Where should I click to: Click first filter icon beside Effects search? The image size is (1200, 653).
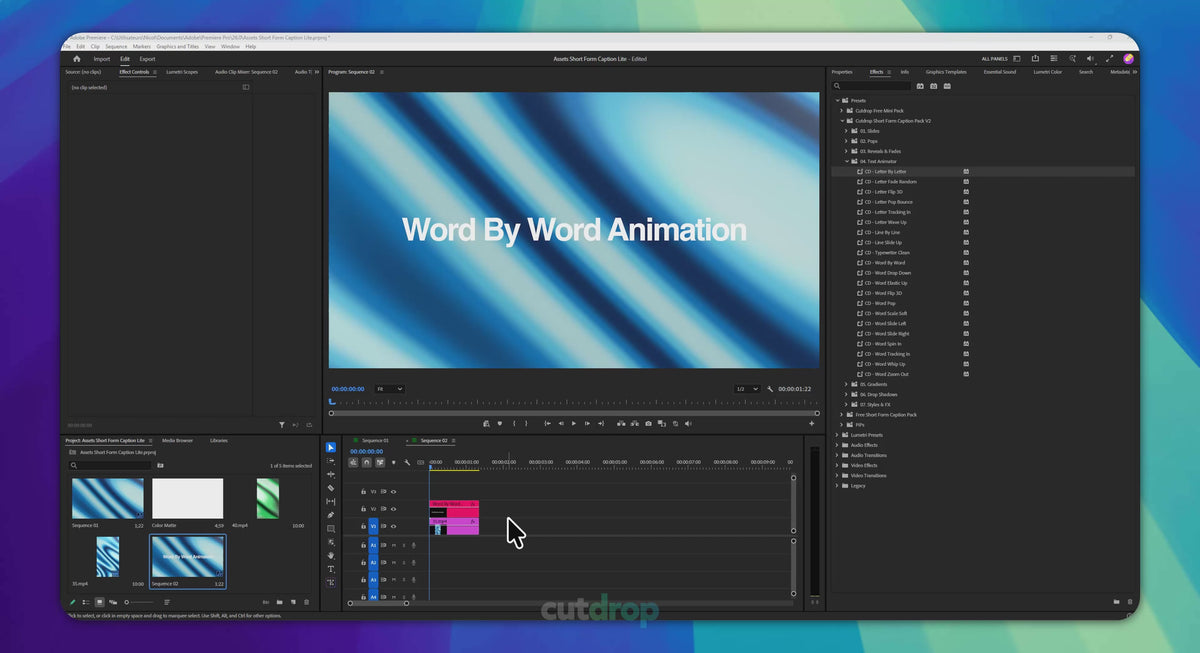pos(920,86)
